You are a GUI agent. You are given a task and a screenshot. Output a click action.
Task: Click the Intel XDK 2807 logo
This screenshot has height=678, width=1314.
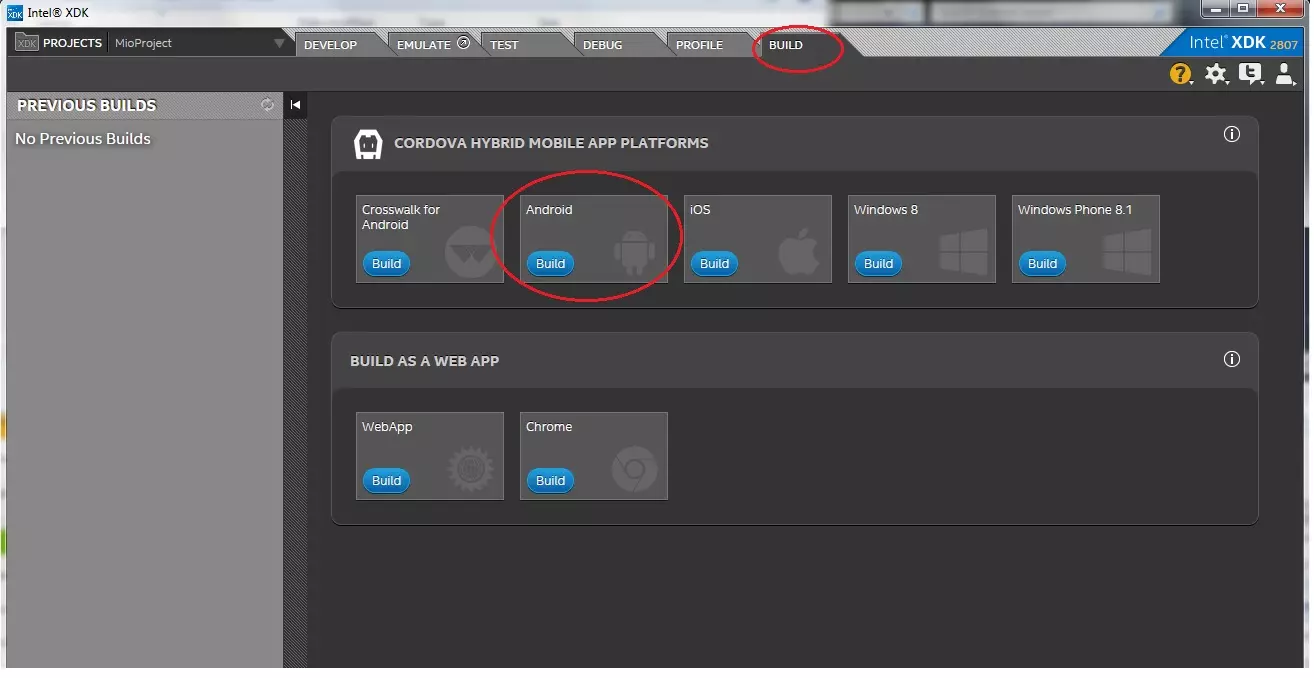click(1243, 43)
